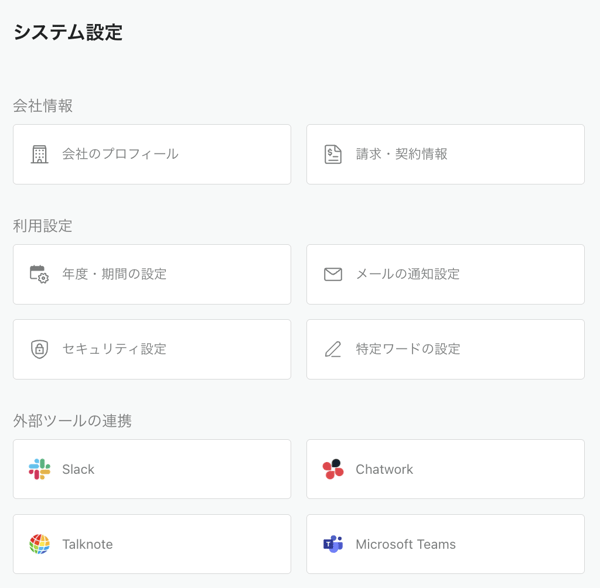This screenshot has width=600, height=588.
Task: Set up Microsoft Teams integration
Action: [x=445, y=544]
